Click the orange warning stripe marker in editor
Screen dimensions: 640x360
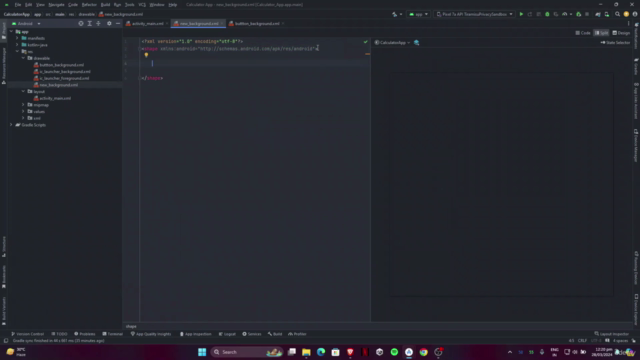click(367, 54)
